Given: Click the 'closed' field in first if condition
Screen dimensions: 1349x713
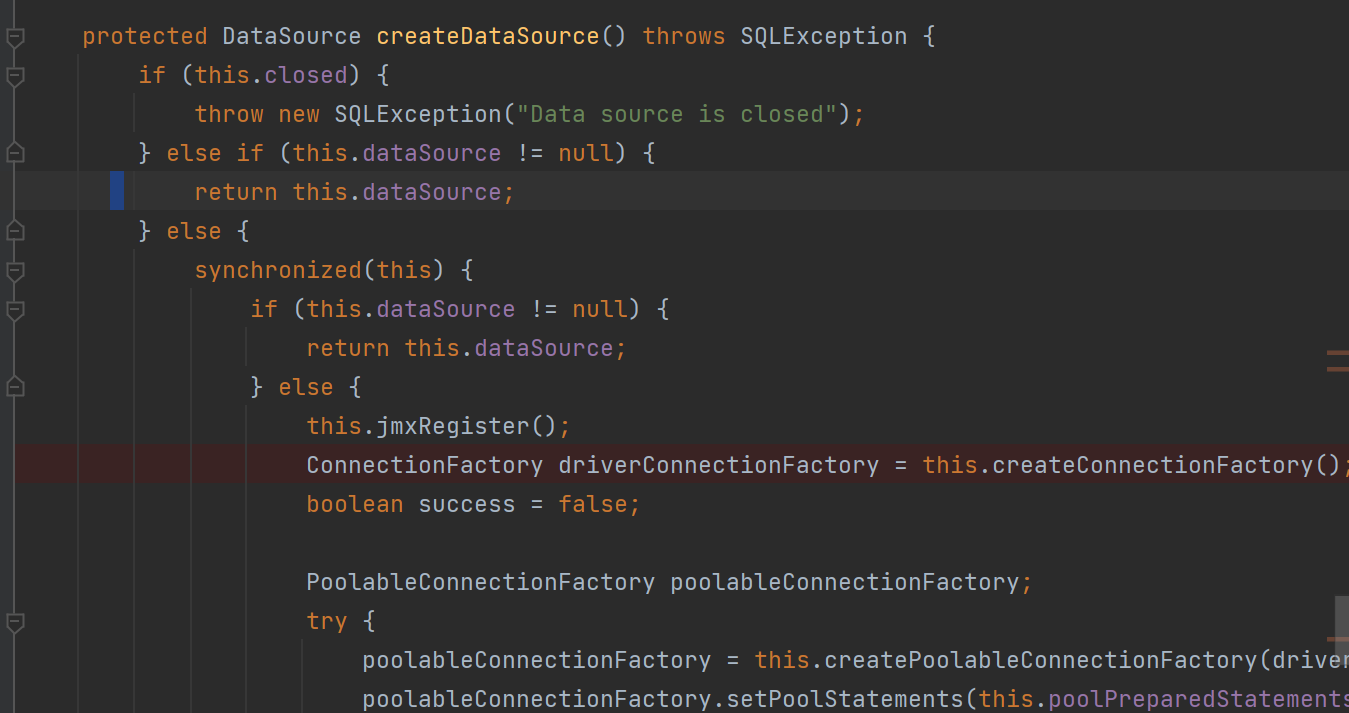Looking at the screenshot, I should (x=306, y=75).
